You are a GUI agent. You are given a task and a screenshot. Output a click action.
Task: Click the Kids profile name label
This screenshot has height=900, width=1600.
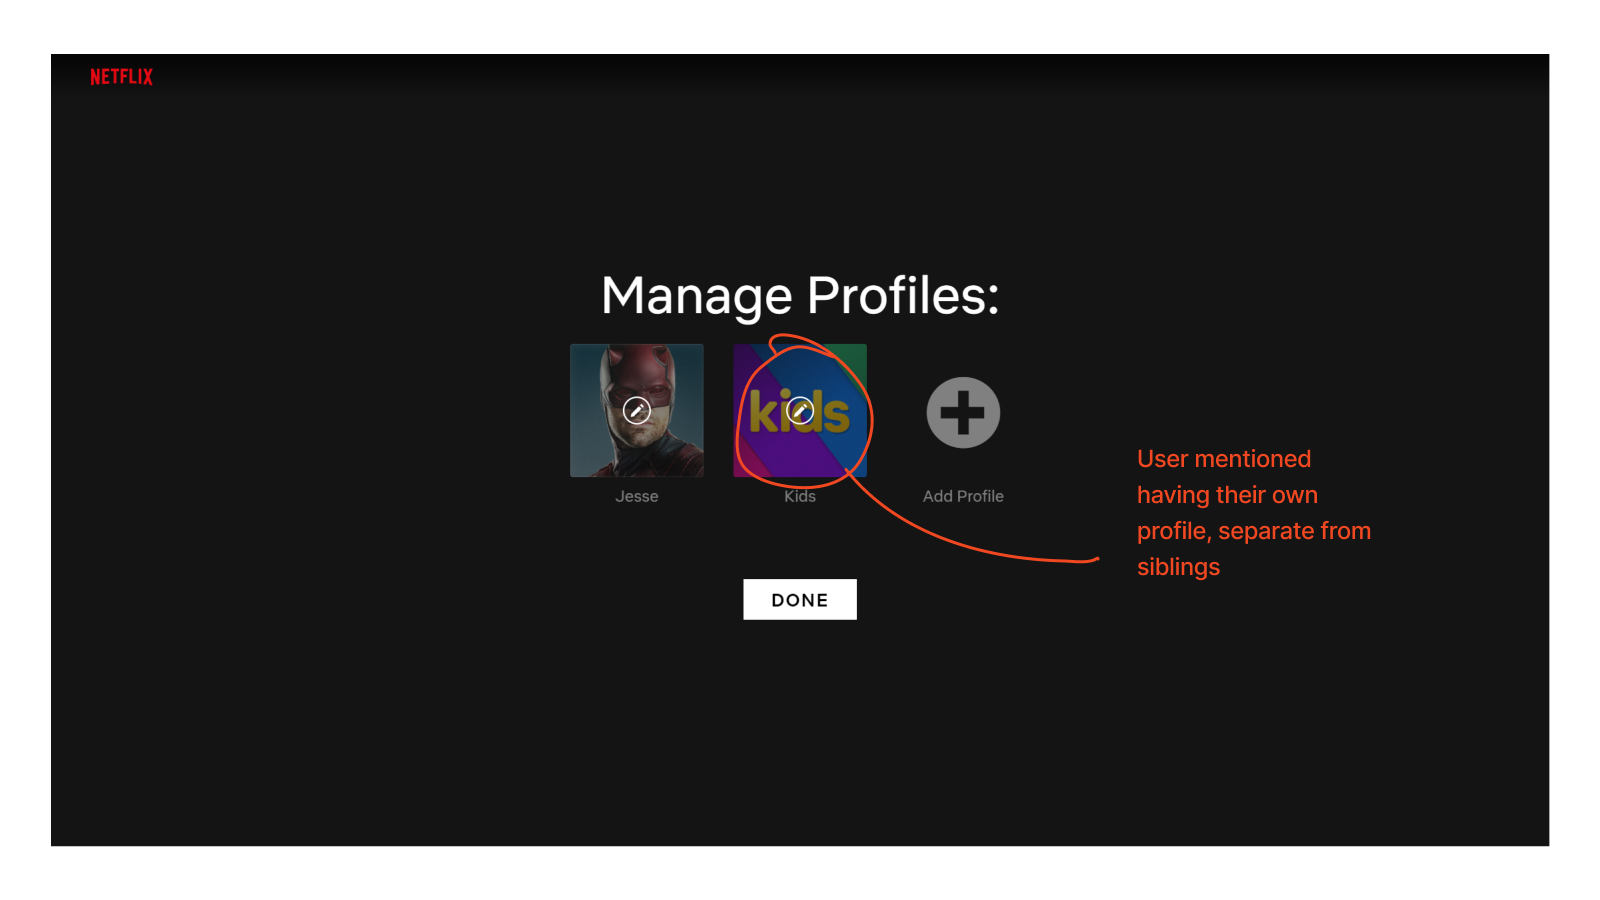799,495
